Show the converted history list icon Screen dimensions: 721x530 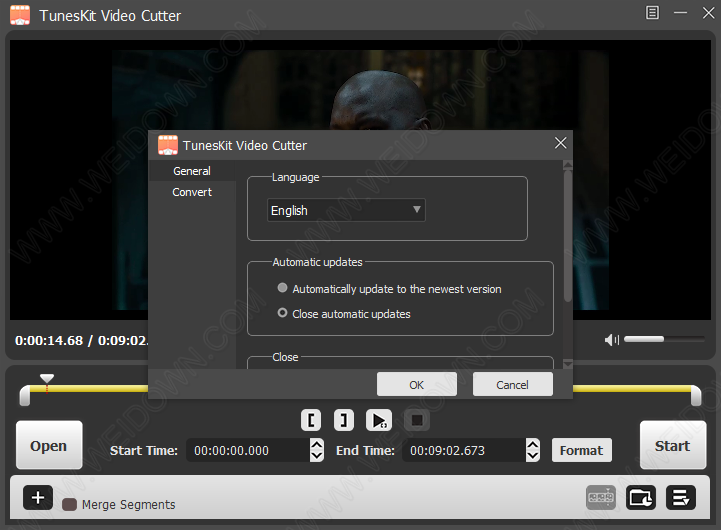click(681, 497)
